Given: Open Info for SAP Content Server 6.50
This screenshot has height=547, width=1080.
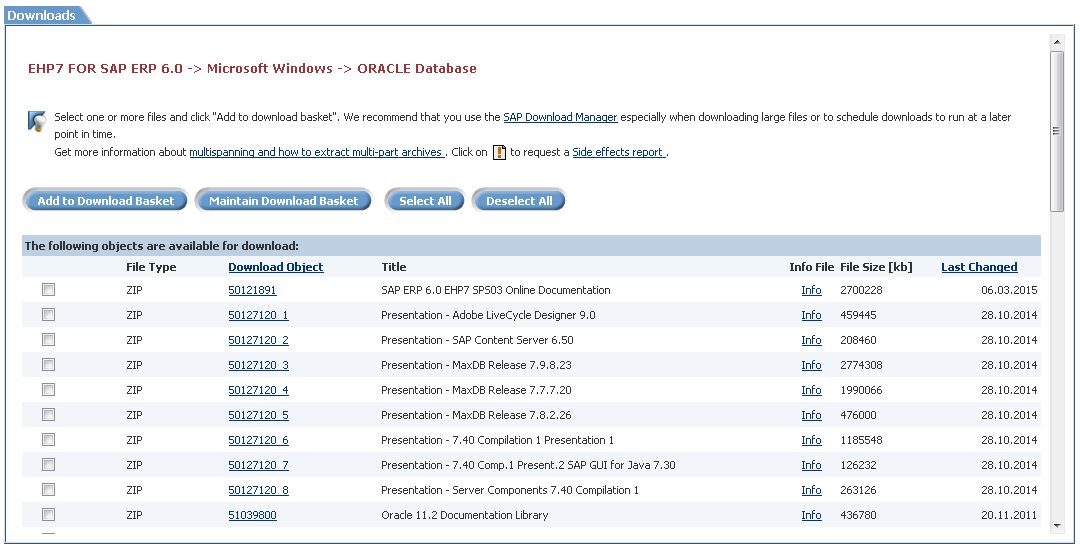Looking at the screenshot, I should [x=811, y=340].
